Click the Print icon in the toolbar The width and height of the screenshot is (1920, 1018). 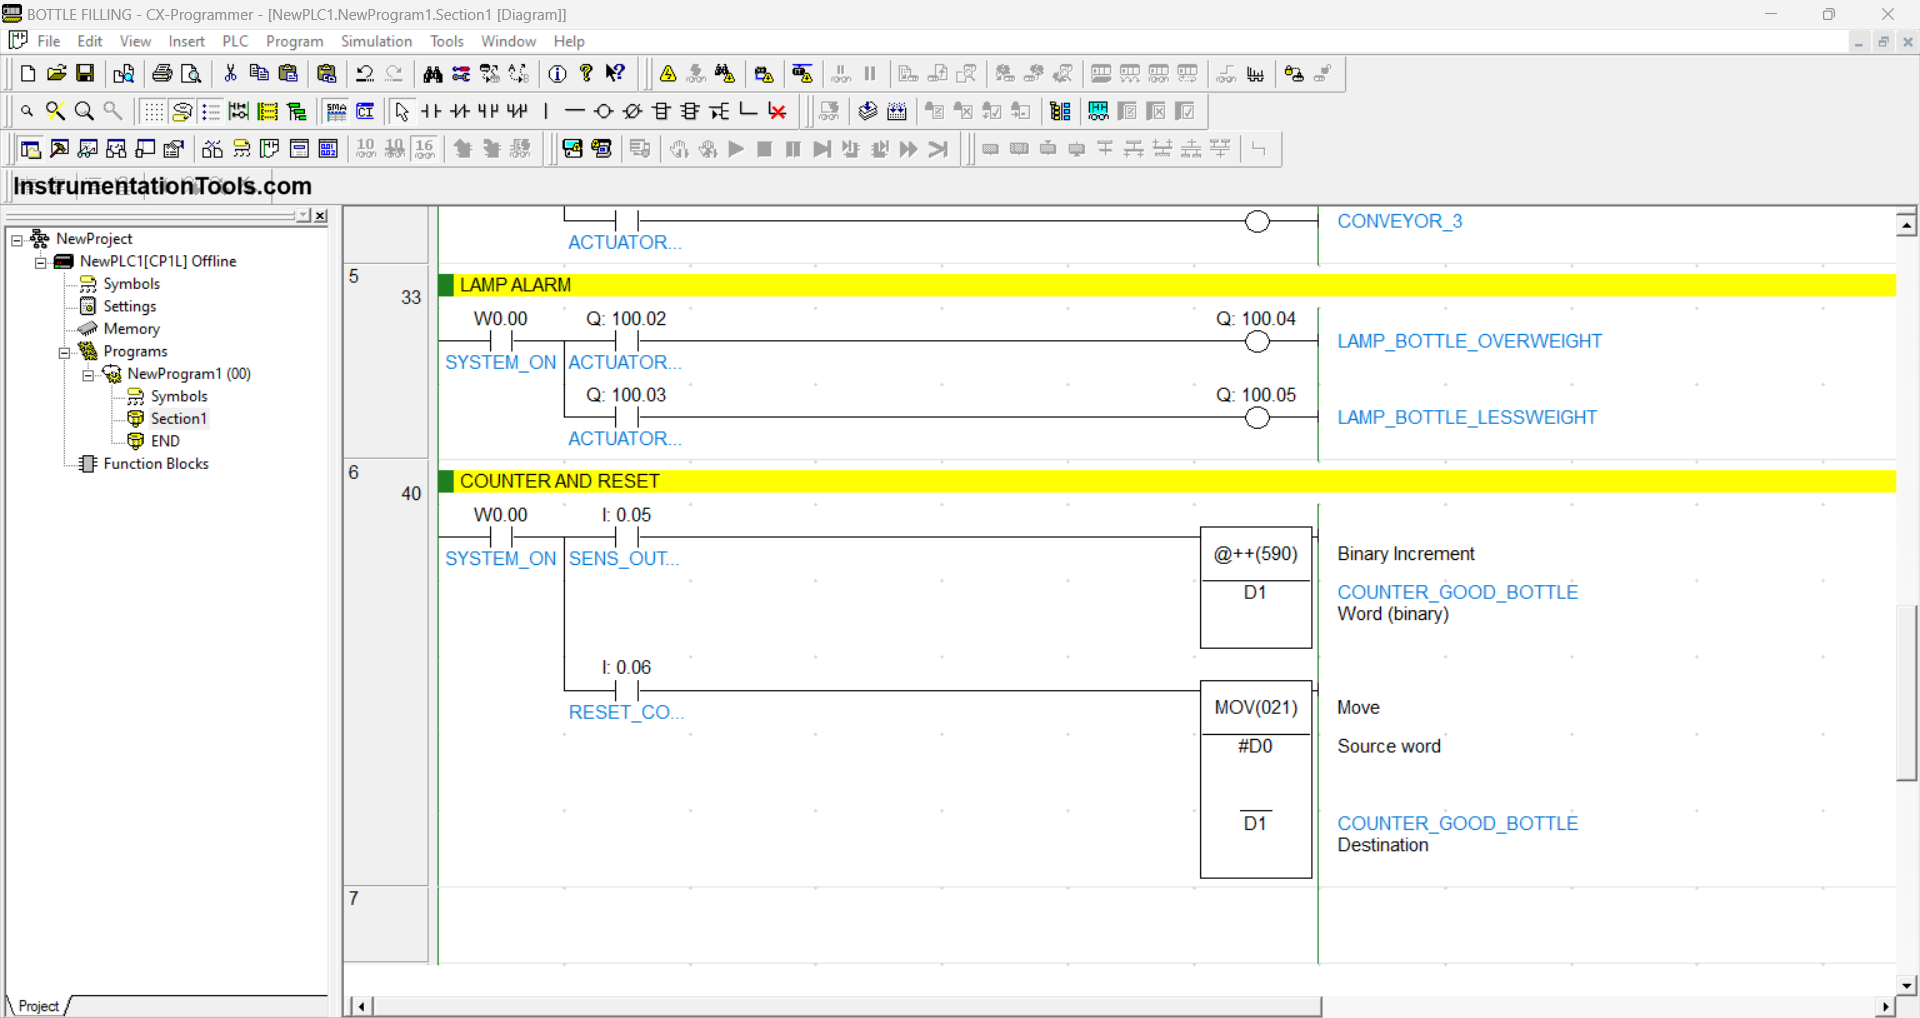(x=162, y=74)
